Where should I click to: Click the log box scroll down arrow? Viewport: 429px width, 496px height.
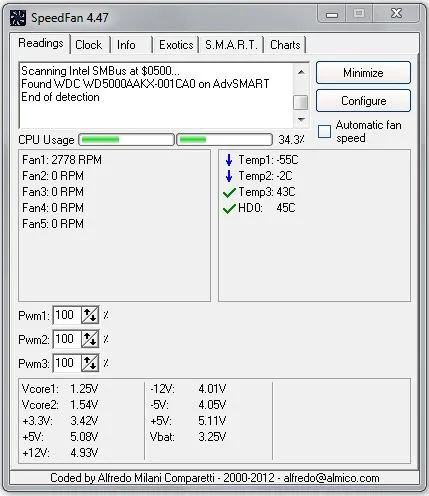pos(301,119)
